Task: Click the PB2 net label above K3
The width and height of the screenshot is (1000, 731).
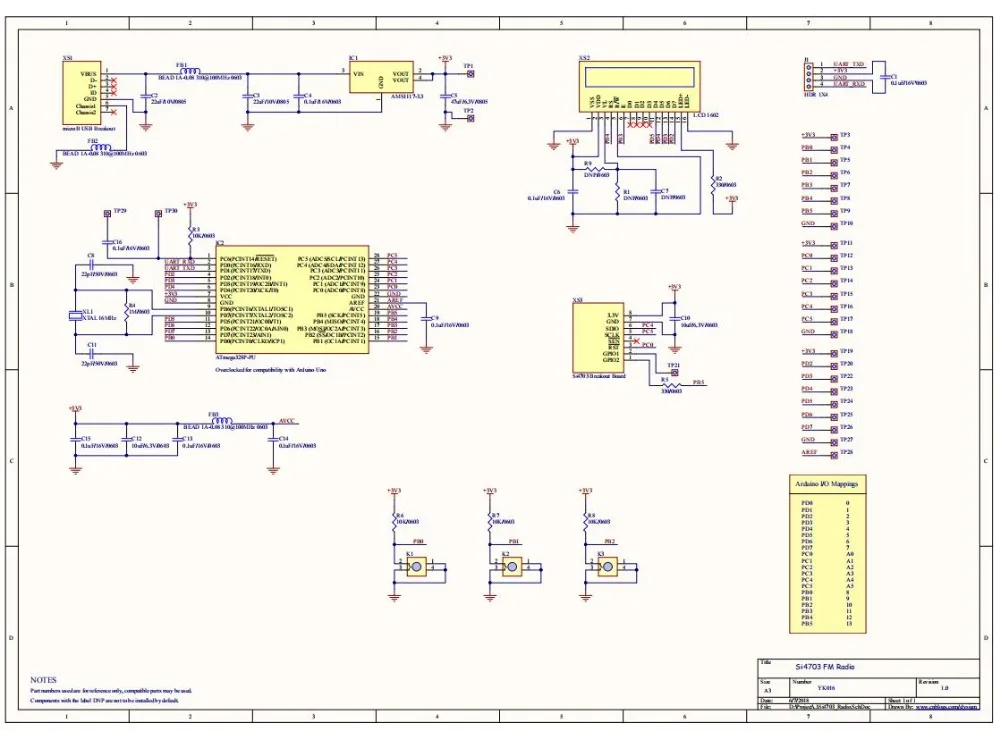Action: coord(610,542)
